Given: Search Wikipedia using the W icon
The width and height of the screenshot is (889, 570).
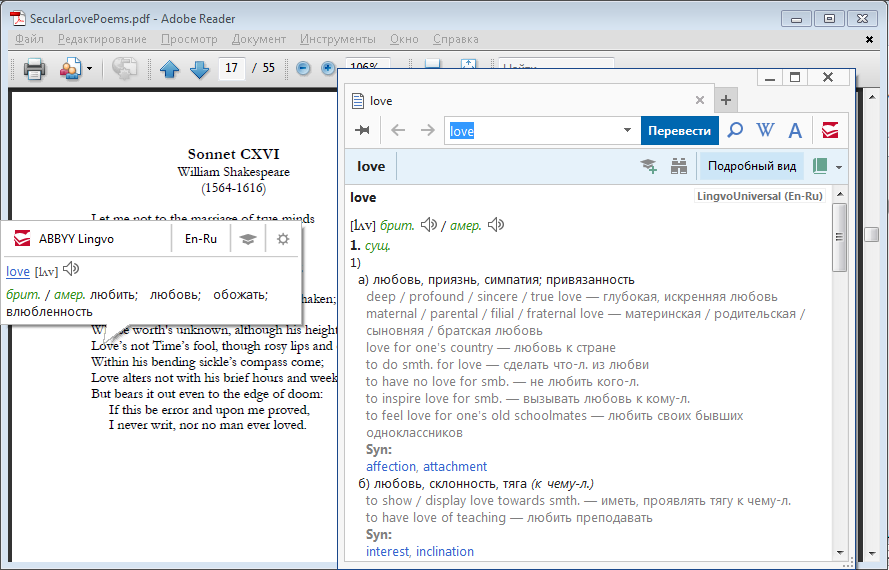Looking at the screenshot, I should (x=766, y=130).
